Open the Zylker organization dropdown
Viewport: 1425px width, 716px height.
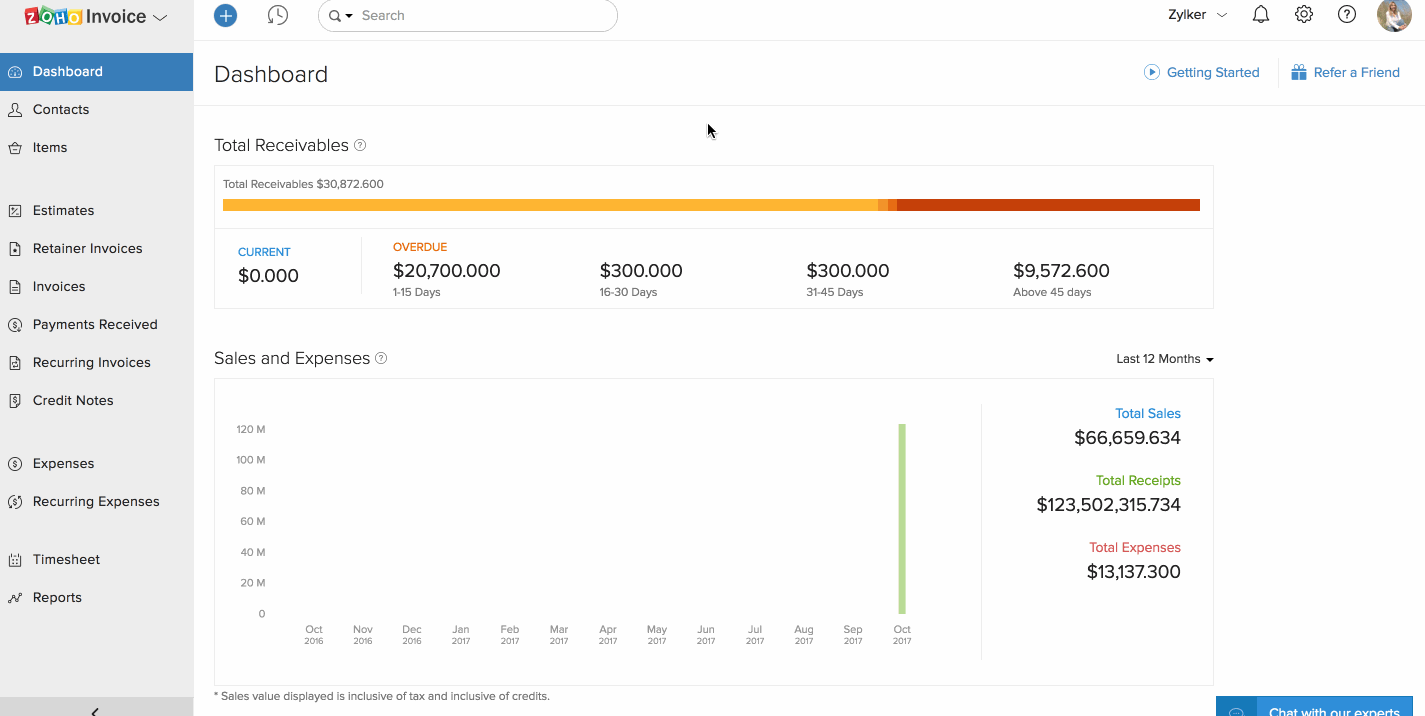coord(1197,15)
